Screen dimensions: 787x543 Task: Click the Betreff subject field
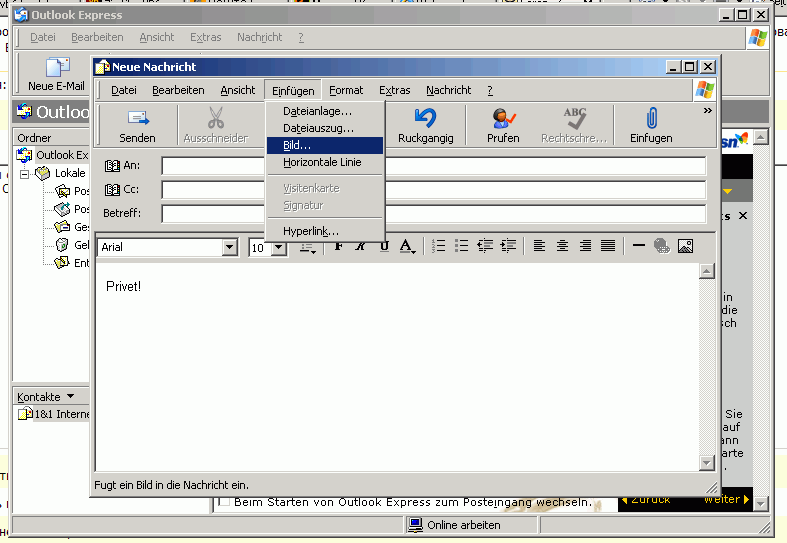click(434, 213)
